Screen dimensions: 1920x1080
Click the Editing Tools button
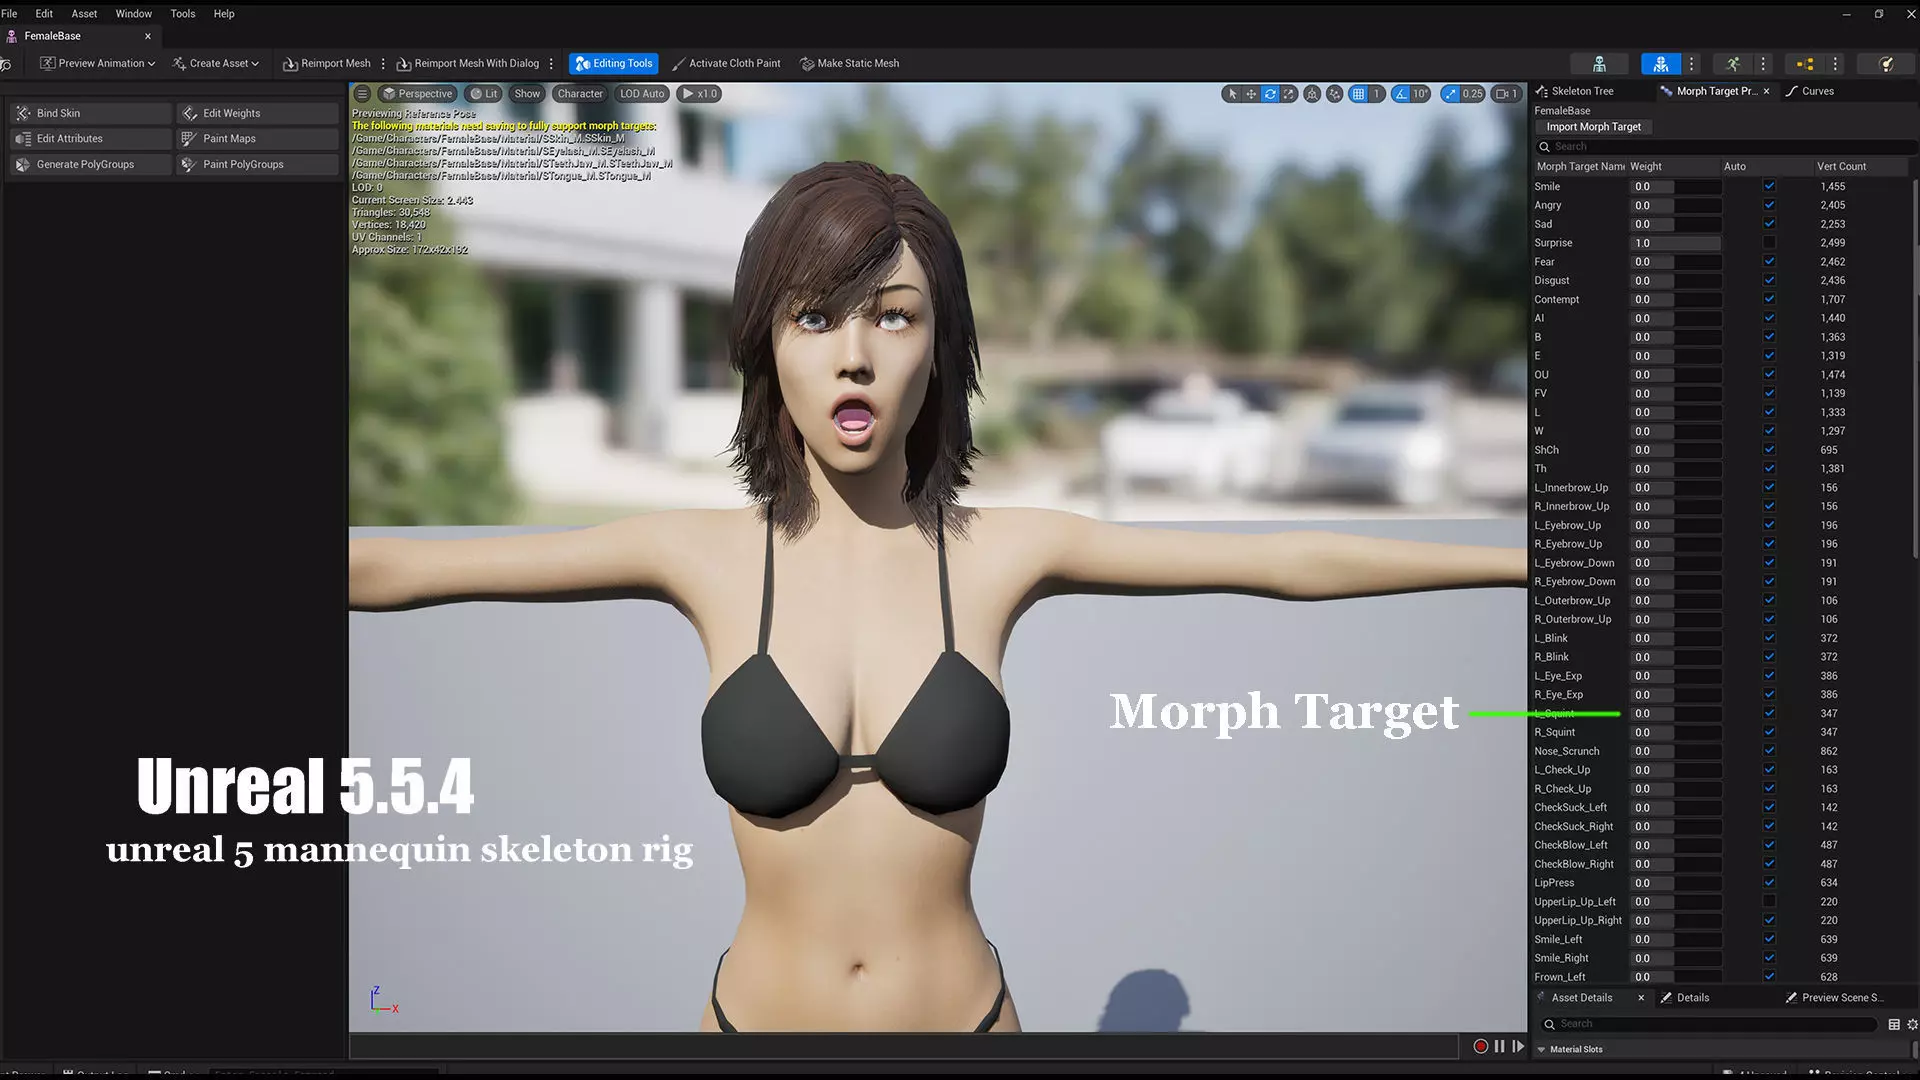[613, 63]
